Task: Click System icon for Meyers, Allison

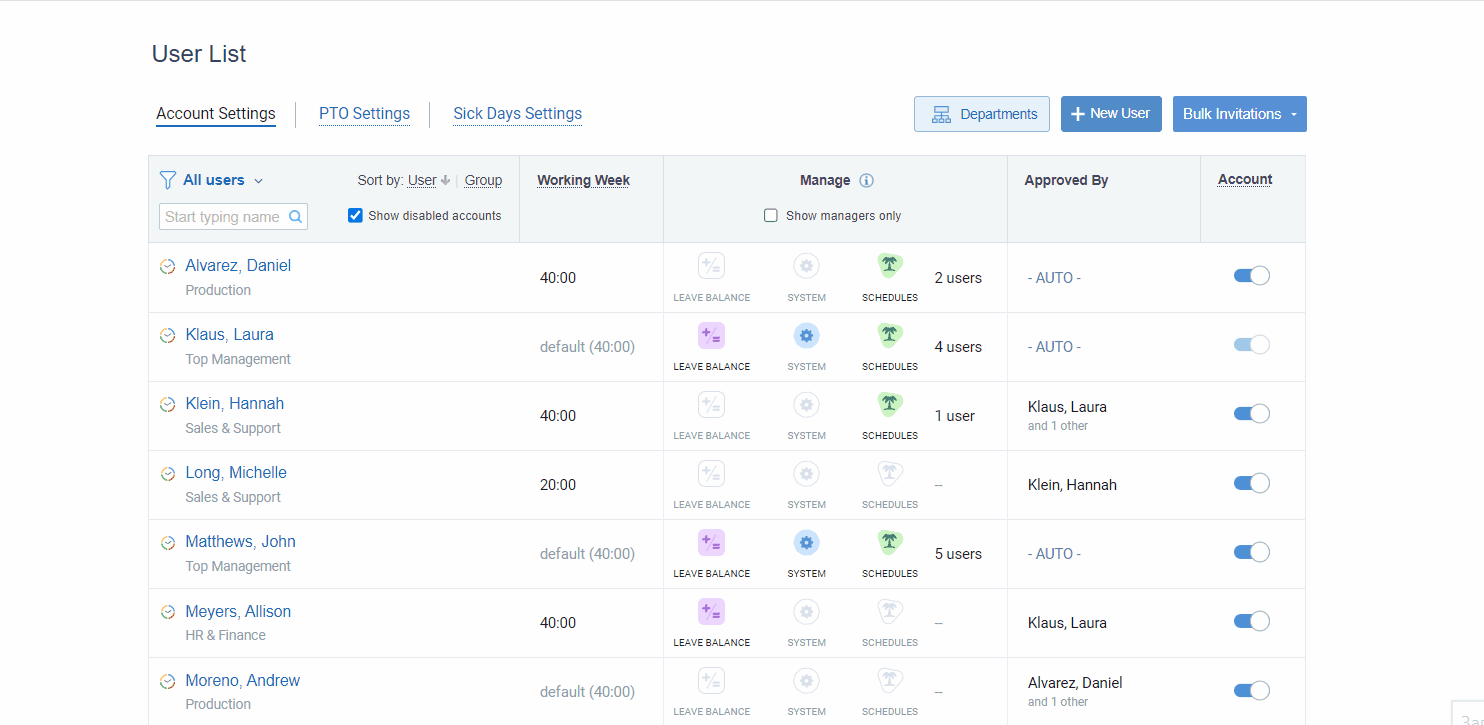Action: coord(807,611)
